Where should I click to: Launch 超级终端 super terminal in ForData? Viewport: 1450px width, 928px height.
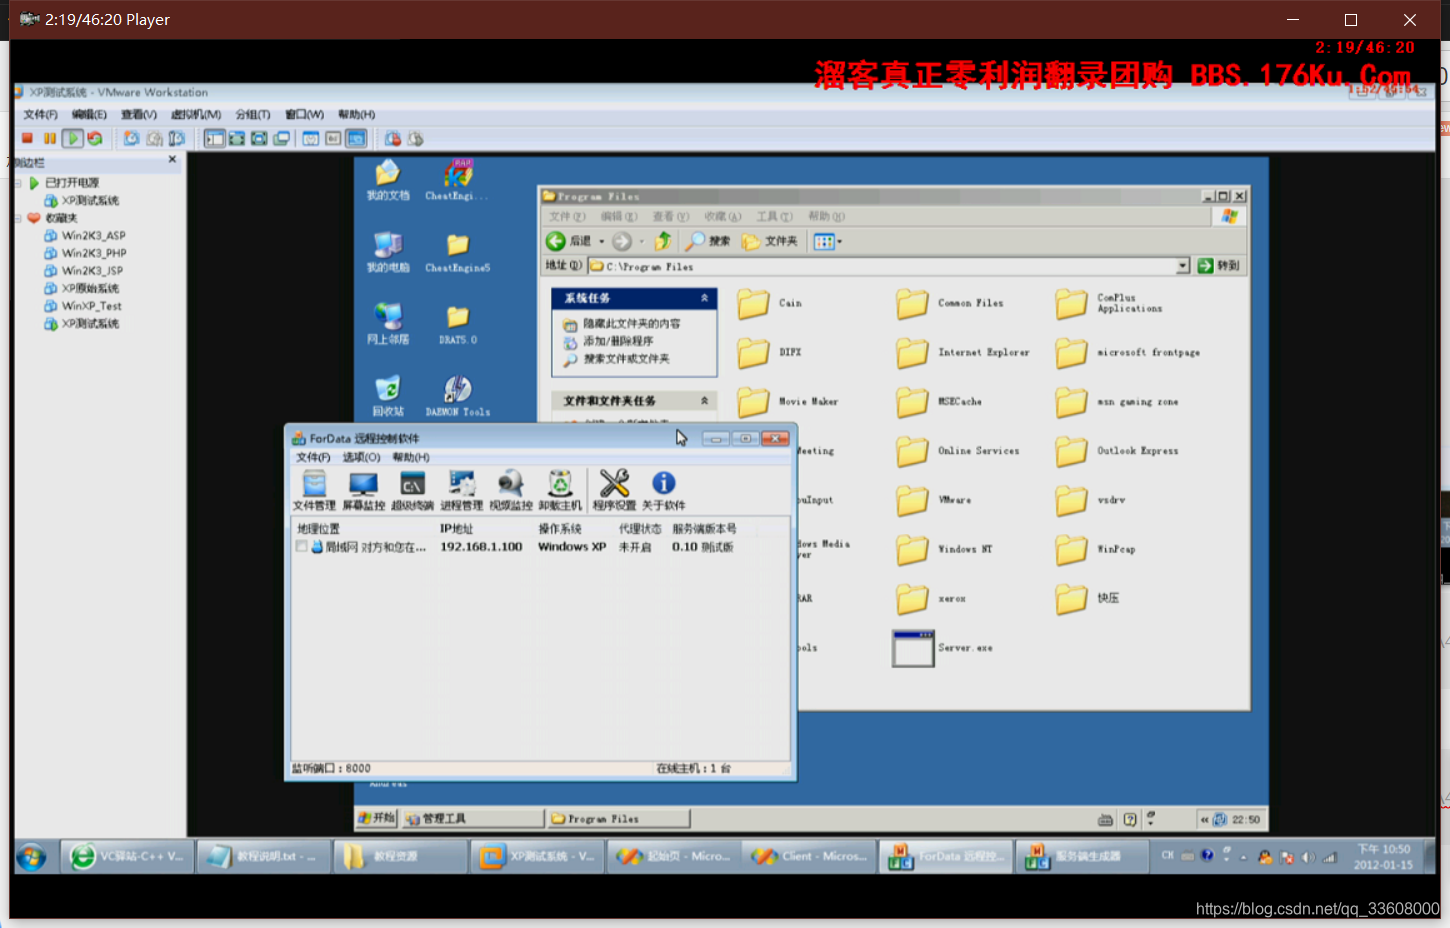click(412, 491)
